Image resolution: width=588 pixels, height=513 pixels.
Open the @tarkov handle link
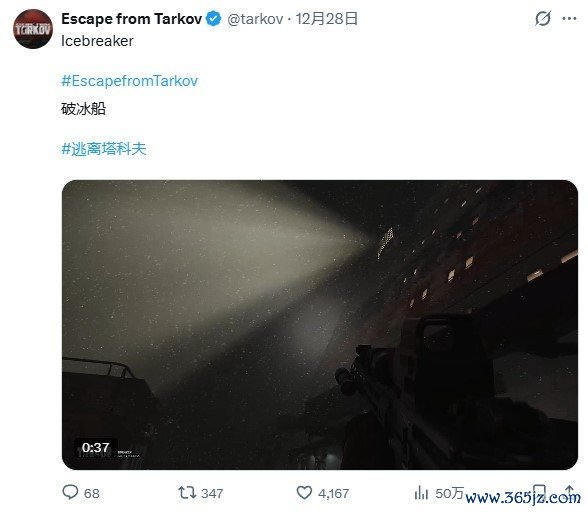255,19
